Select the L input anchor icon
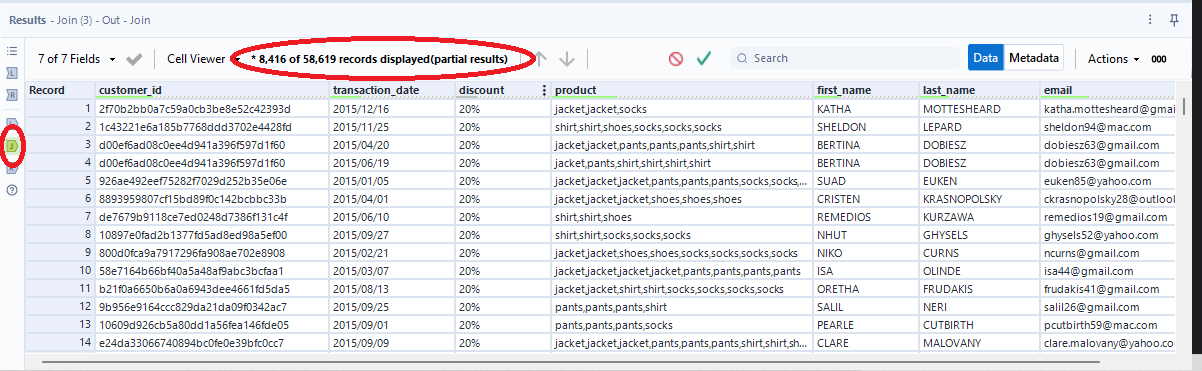1202x371 pixels. pyautogui.click(x=13, y=73)
